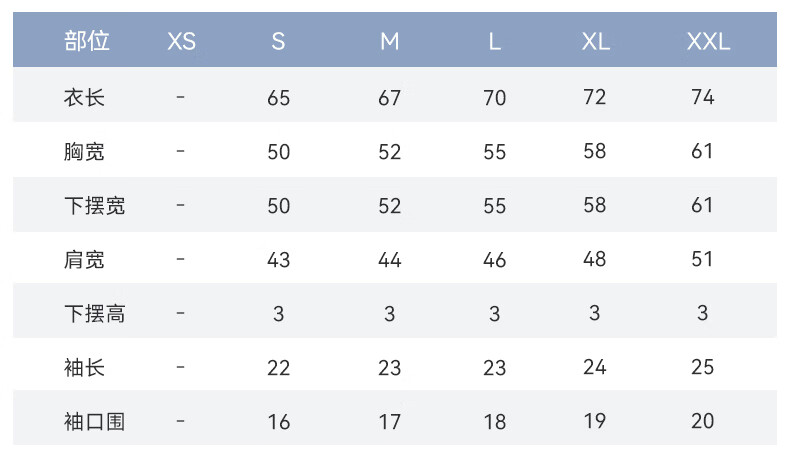Click the 胸宽 row label

coord(84,151)
